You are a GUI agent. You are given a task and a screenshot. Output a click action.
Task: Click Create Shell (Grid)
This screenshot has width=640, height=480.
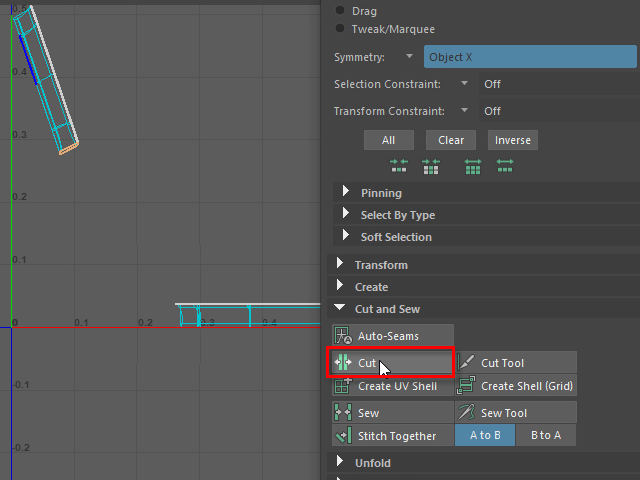point(516,386)
